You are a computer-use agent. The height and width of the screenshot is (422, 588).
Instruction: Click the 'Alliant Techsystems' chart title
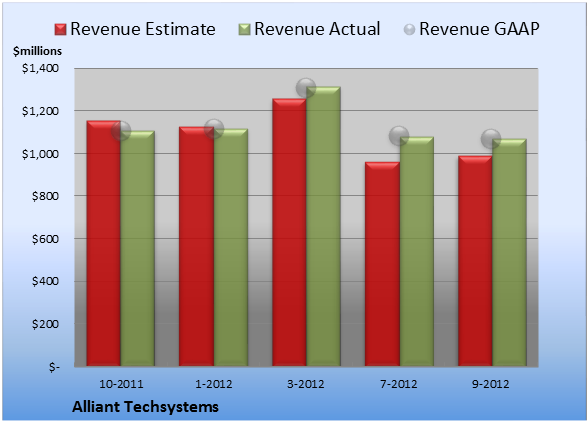click(146, 407)
